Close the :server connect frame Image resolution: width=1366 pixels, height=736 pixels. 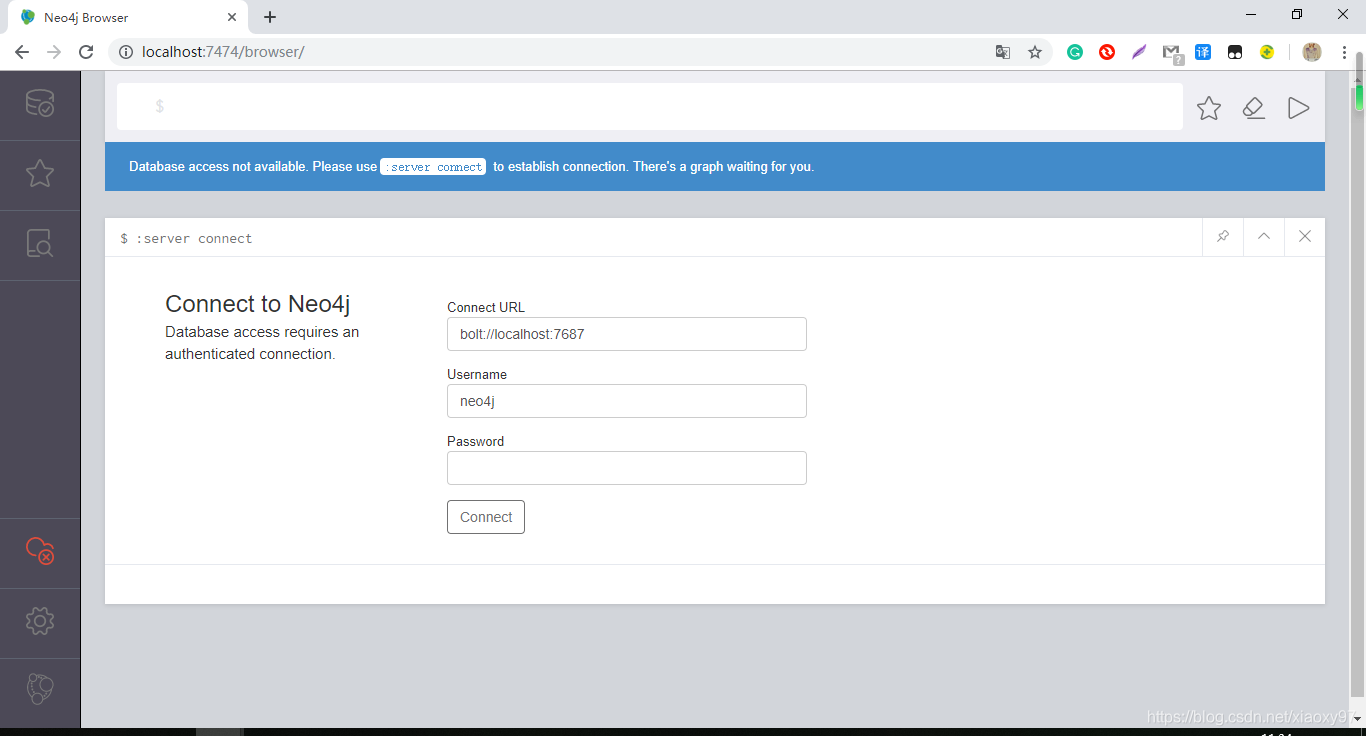(1305, 237)
